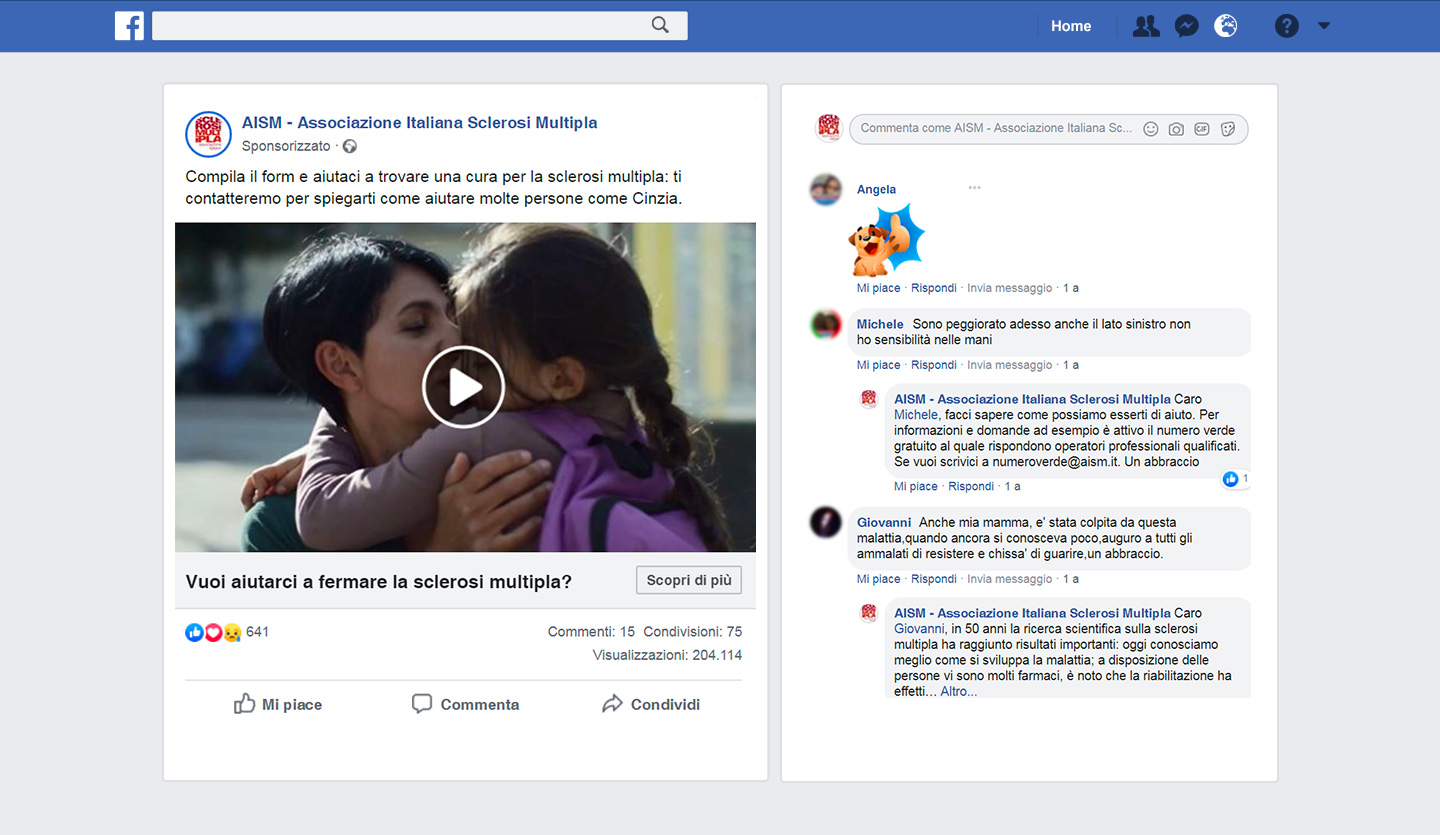Click Rispondi under Michele's comment

tap(934, 365)
